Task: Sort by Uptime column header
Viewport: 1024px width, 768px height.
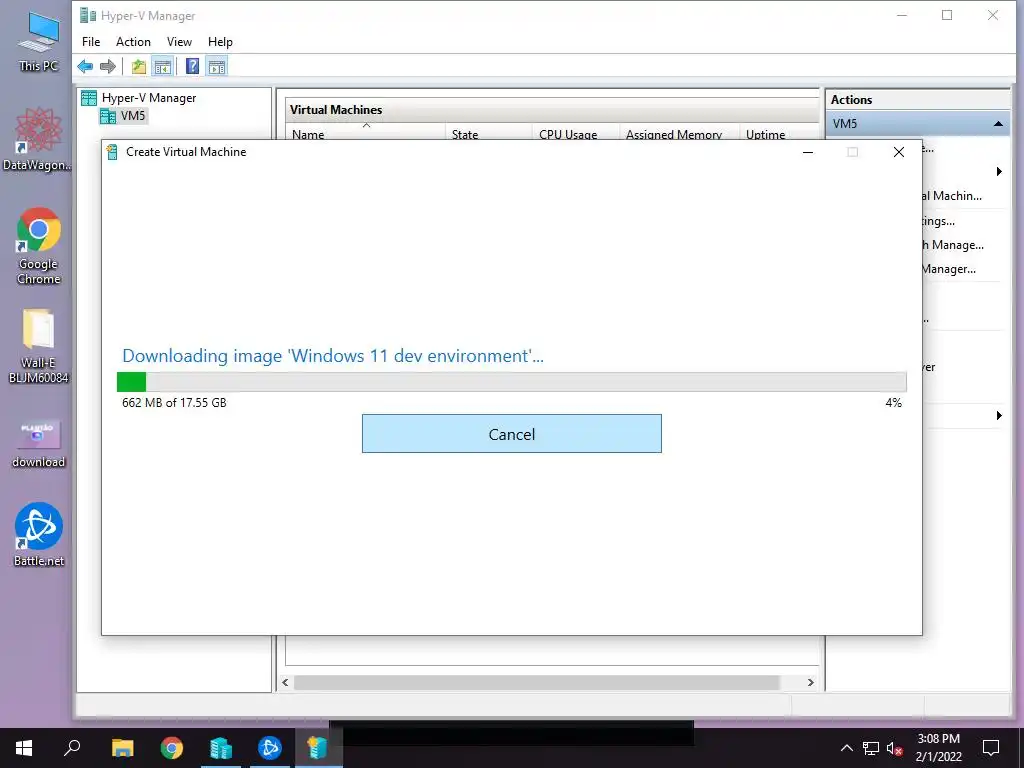Action: [778, 134]
